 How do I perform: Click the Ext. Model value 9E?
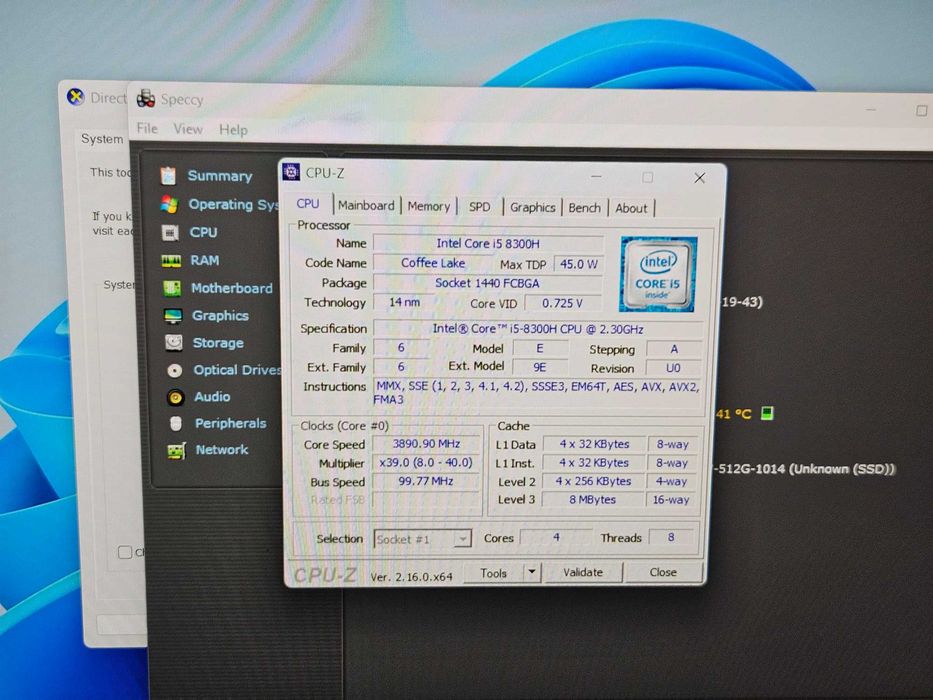pyautogui.click(x=540, y=367)
